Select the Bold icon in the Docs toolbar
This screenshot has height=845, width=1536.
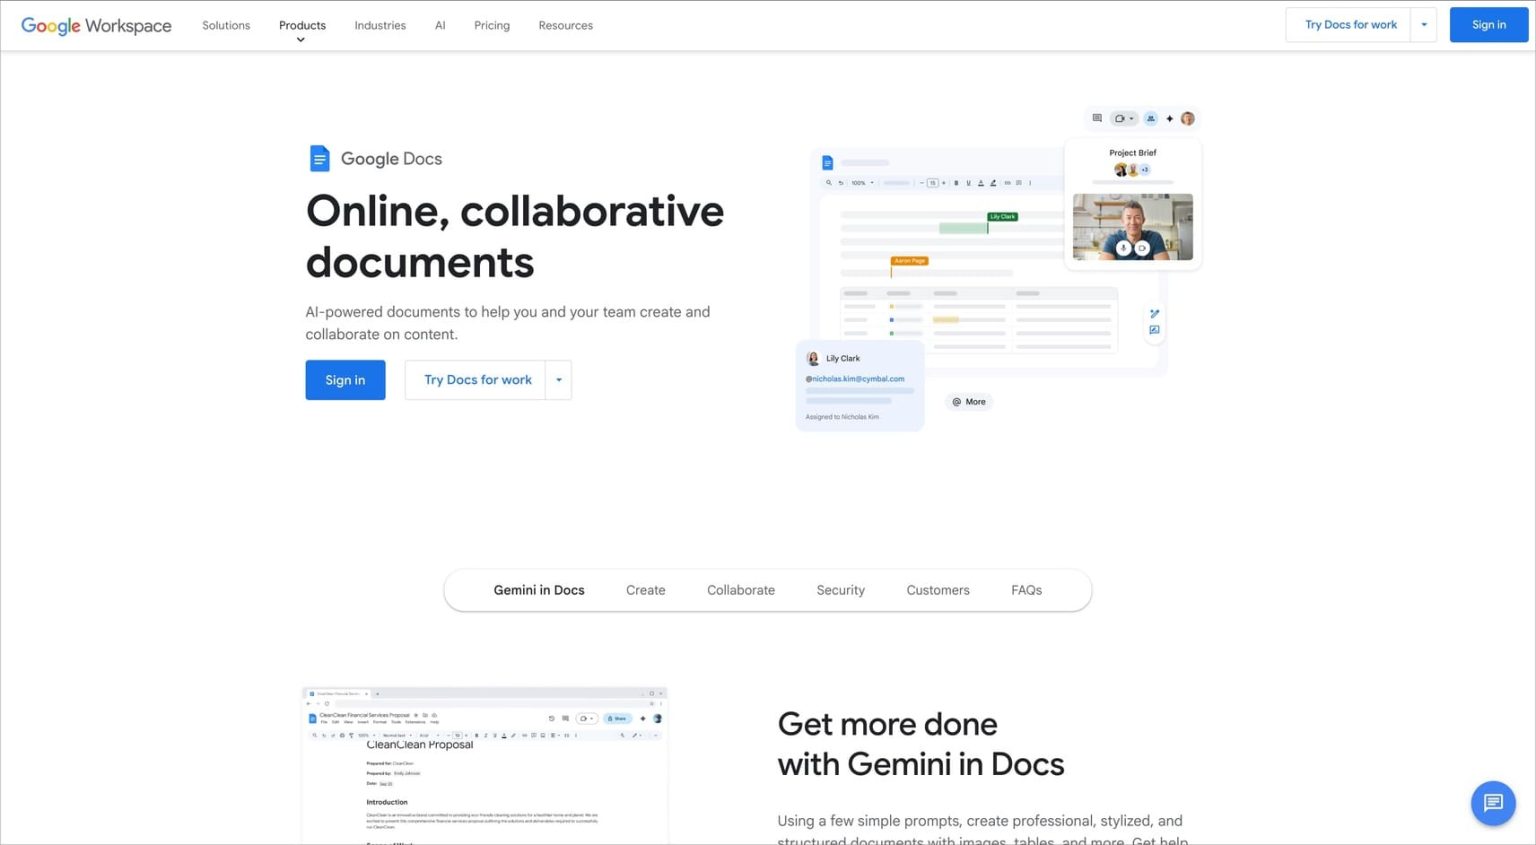956,183
